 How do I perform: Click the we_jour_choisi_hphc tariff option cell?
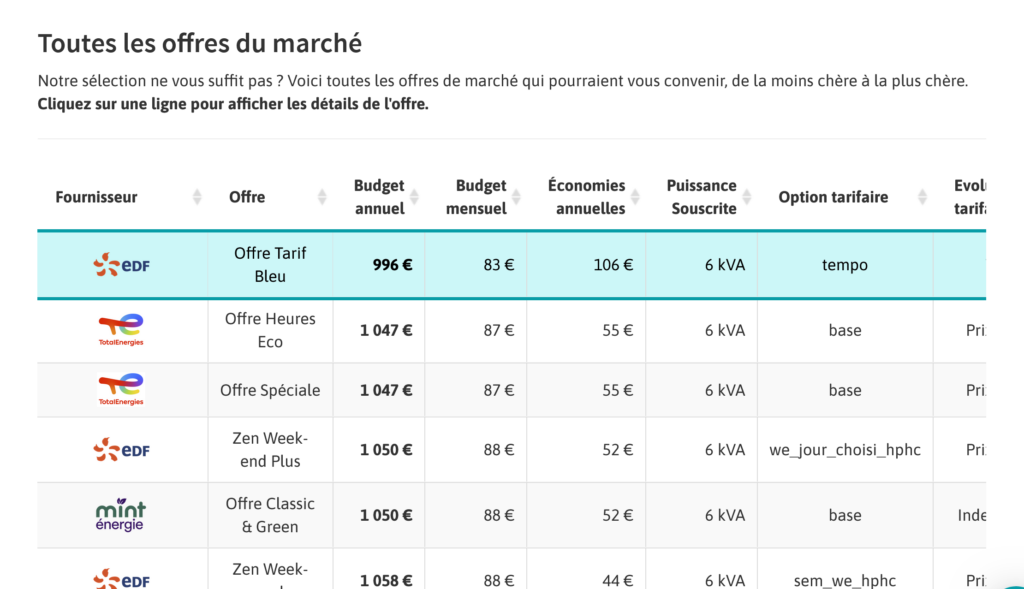[x=844, y=450]
